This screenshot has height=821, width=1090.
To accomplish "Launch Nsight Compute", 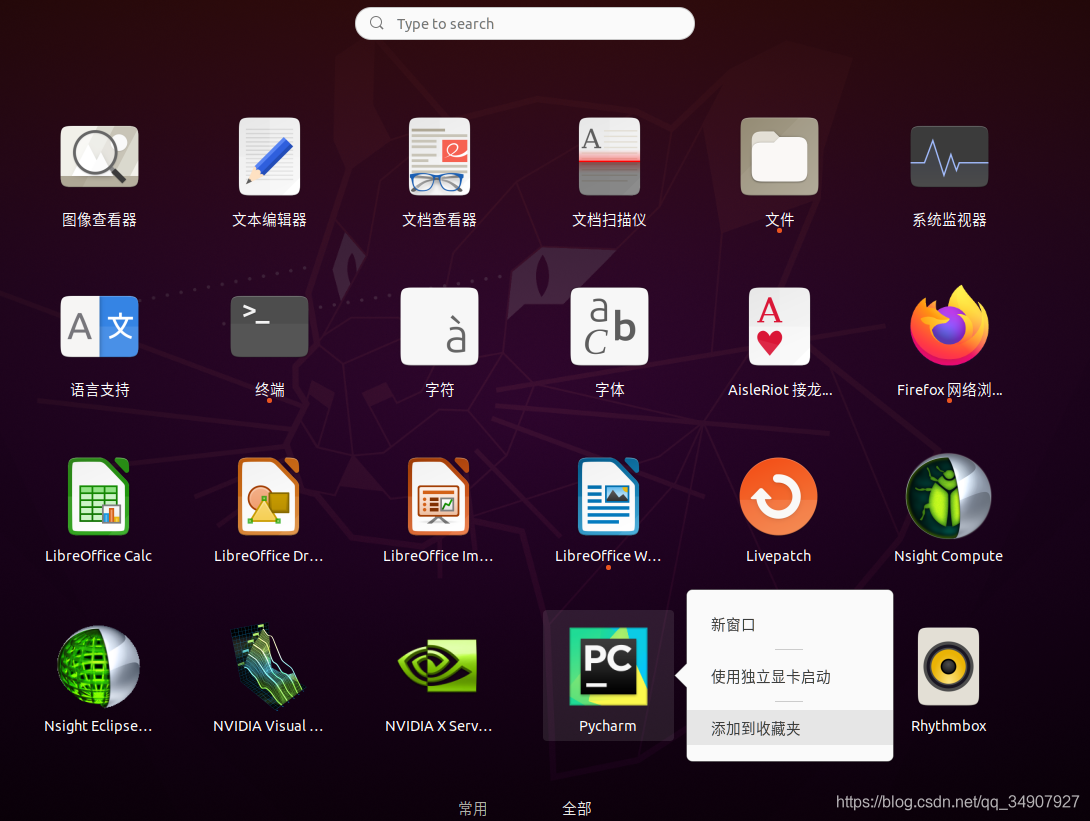I will [x=948, y=496].
